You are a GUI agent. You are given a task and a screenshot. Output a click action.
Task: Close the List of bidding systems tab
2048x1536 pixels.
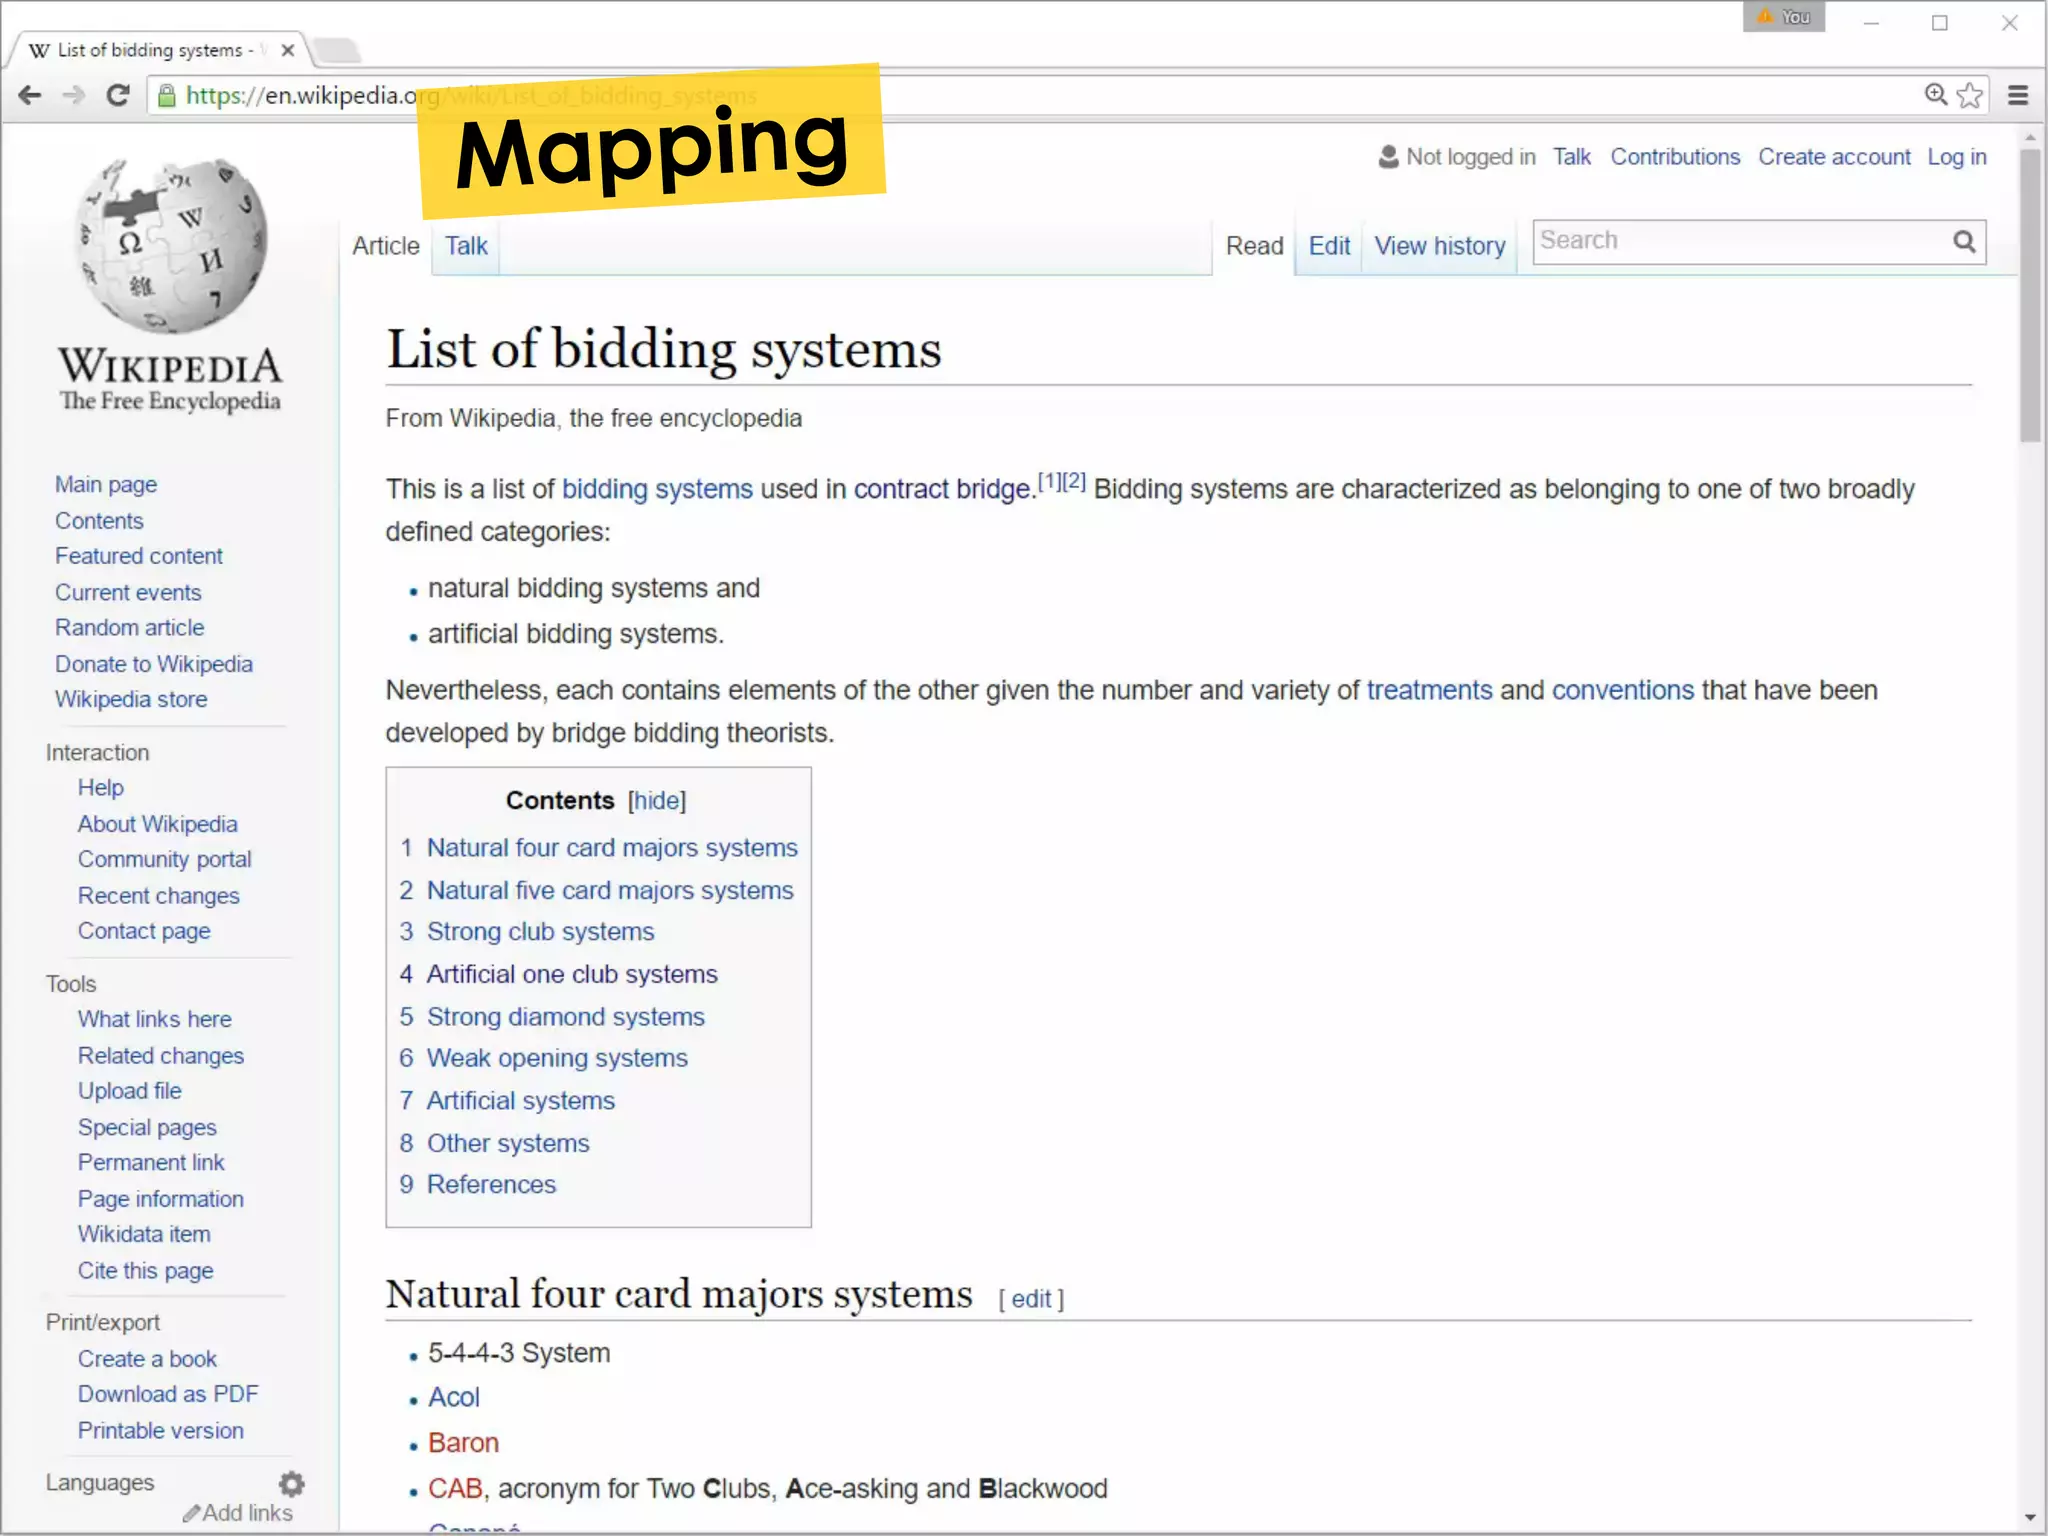tap(288, 50)
